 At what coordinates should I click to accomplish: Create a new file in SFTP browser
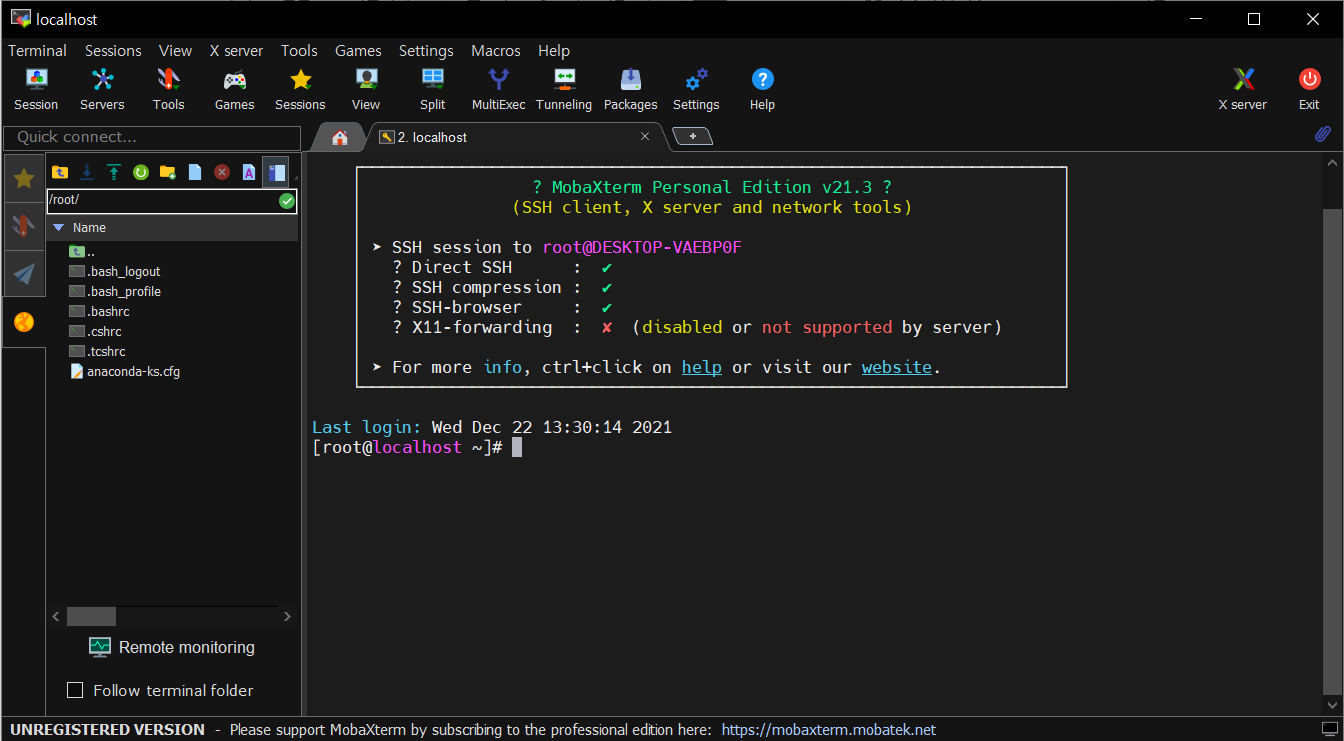pyautogui.click(x=195, y=172)
